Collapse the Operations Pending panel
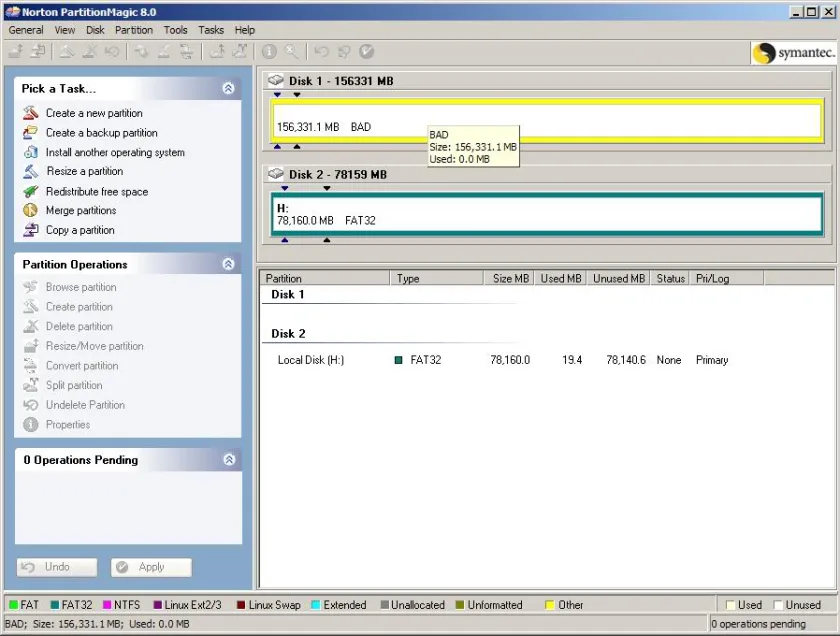Image resolution: width=840 pixels, height=636 pixels. (x=229, y=460)
